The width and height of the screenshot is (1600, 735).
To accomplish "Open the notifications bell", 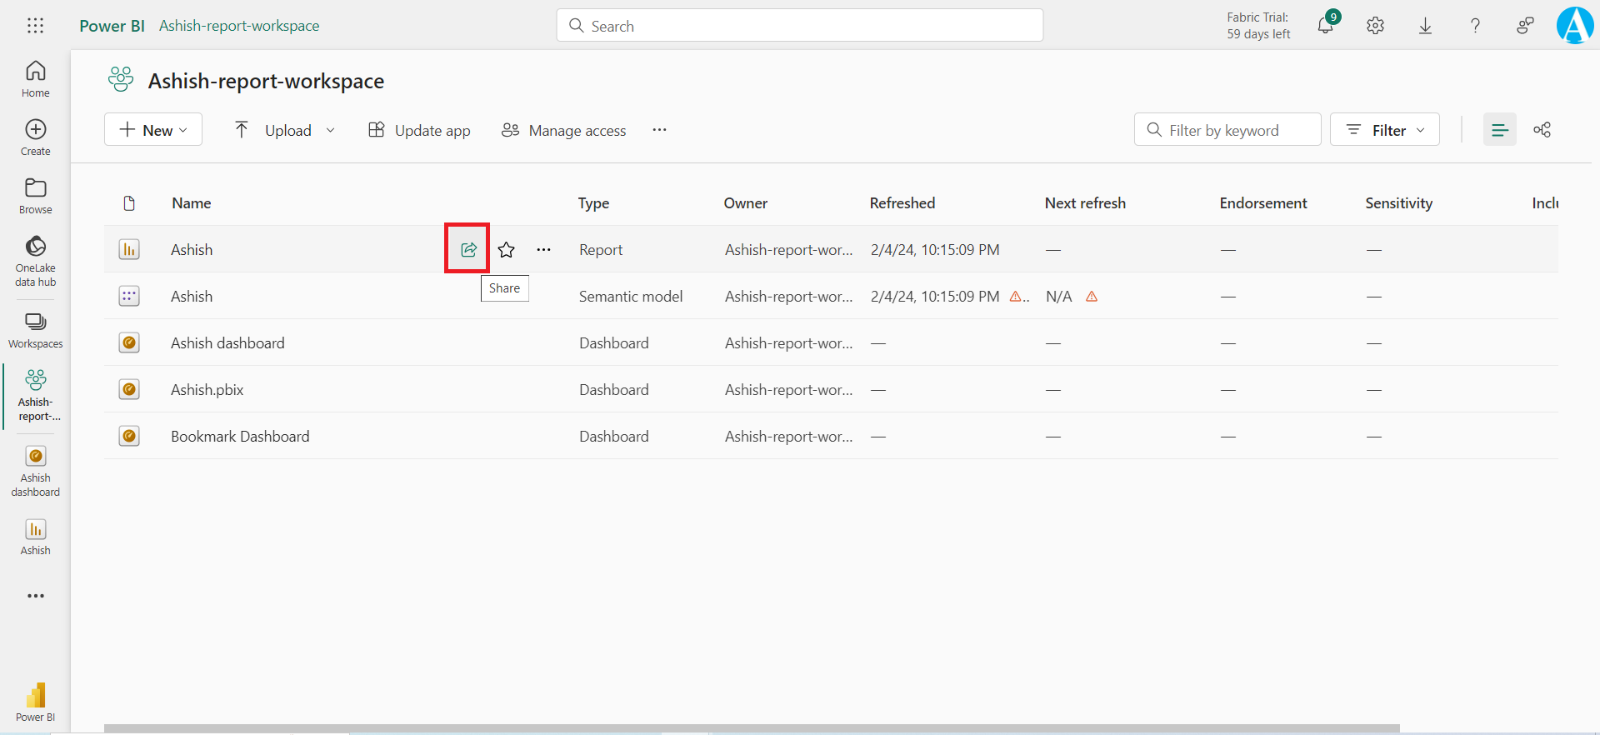I will 1326,26.
